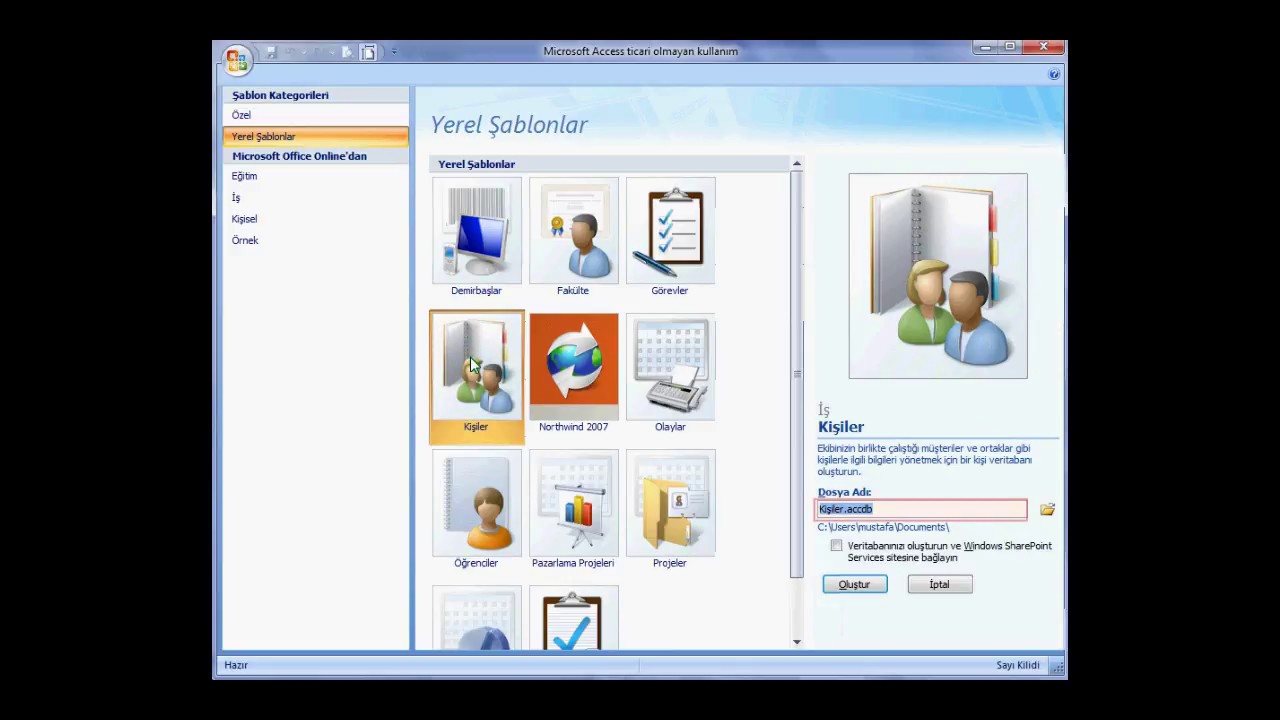Click the template list scroll up arrow

(x=797, y=163)
